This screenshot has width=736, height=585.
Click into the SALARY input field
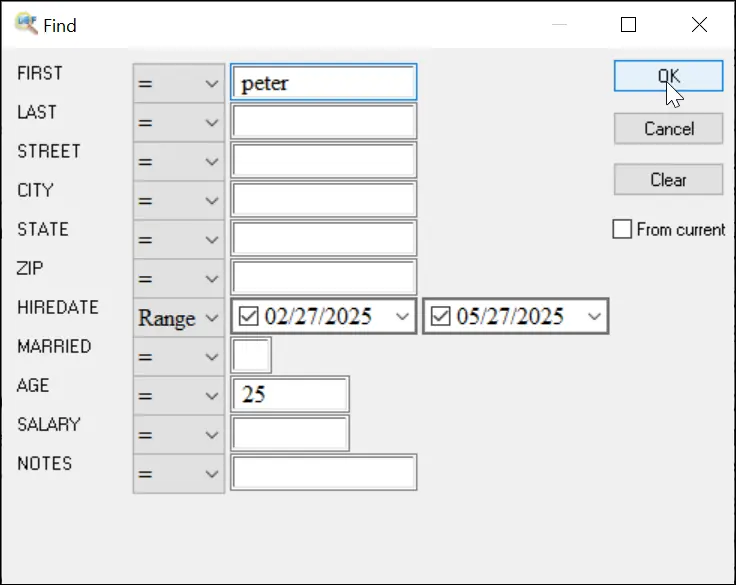pos(290,433)
